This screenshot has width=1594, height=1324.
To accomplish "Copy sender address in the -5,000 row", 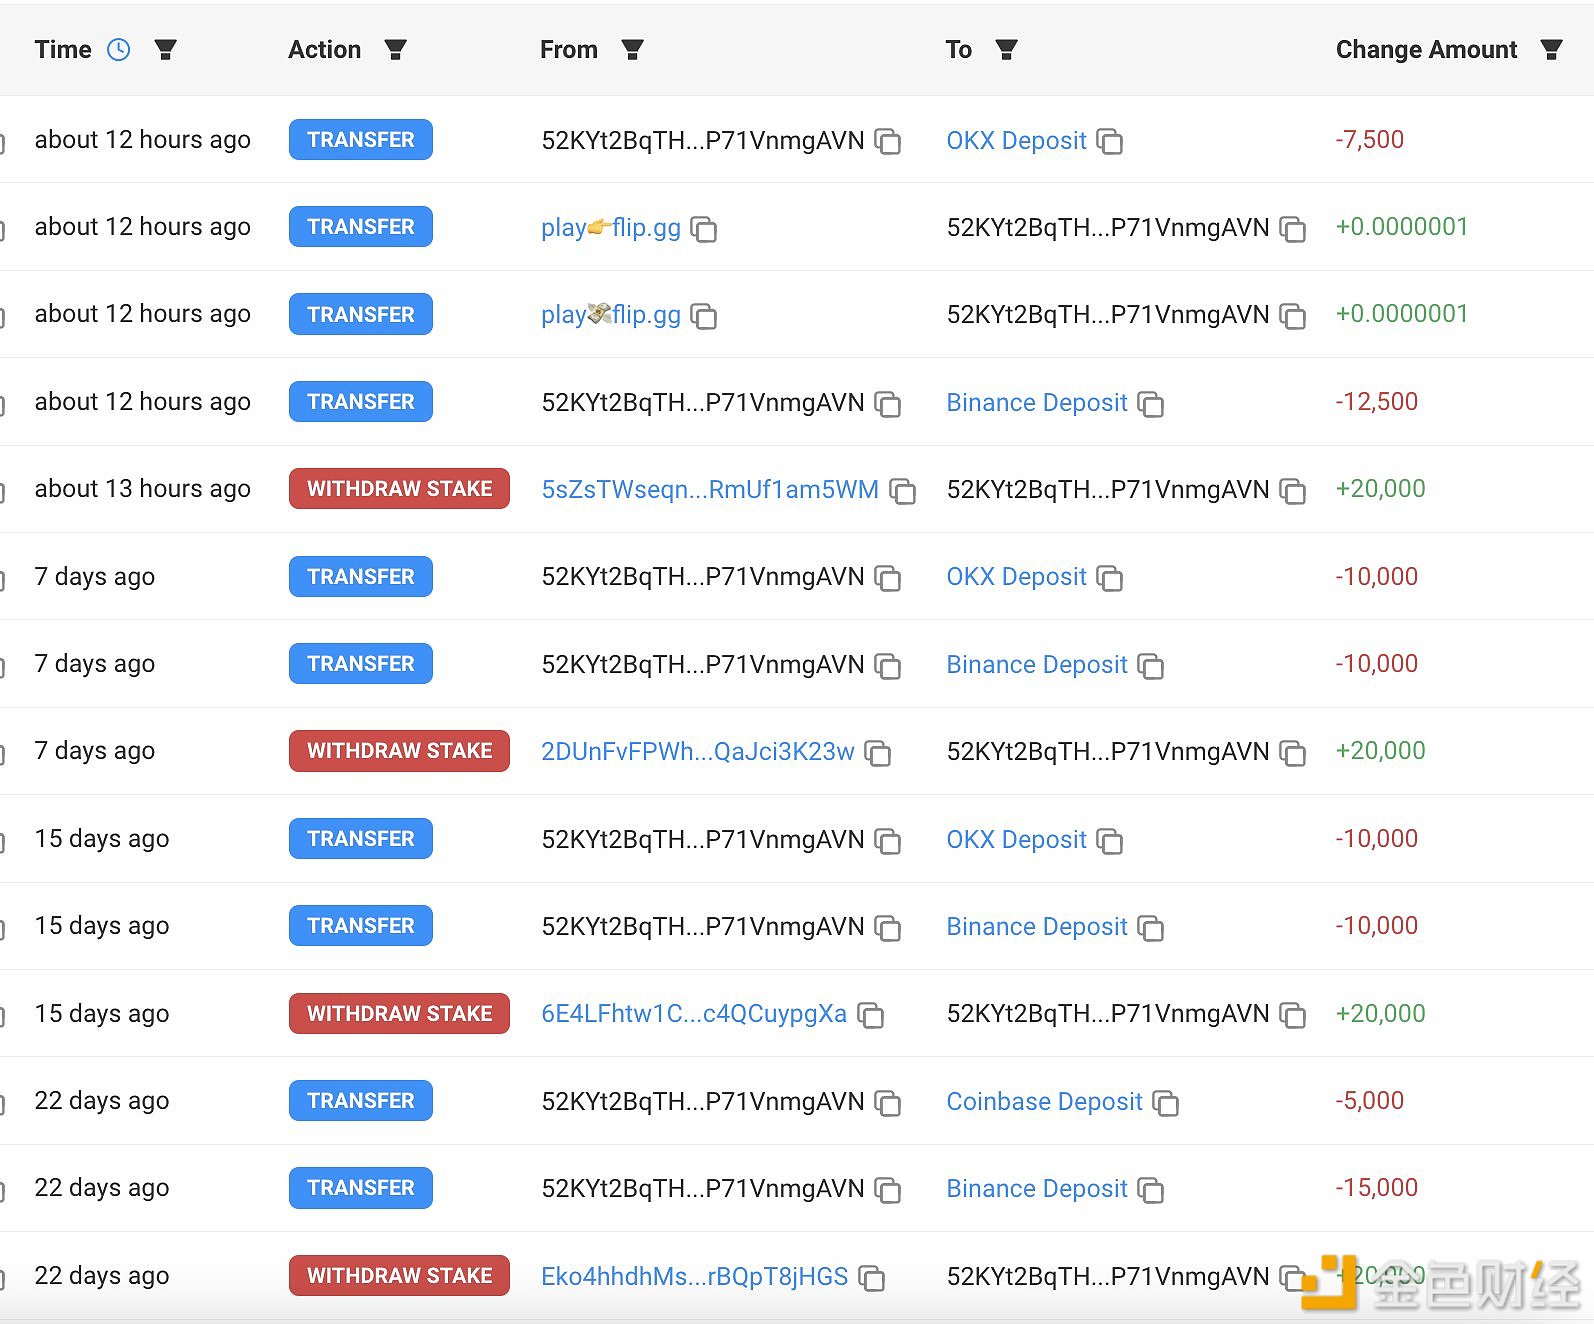I will (x=888, y=1103).
